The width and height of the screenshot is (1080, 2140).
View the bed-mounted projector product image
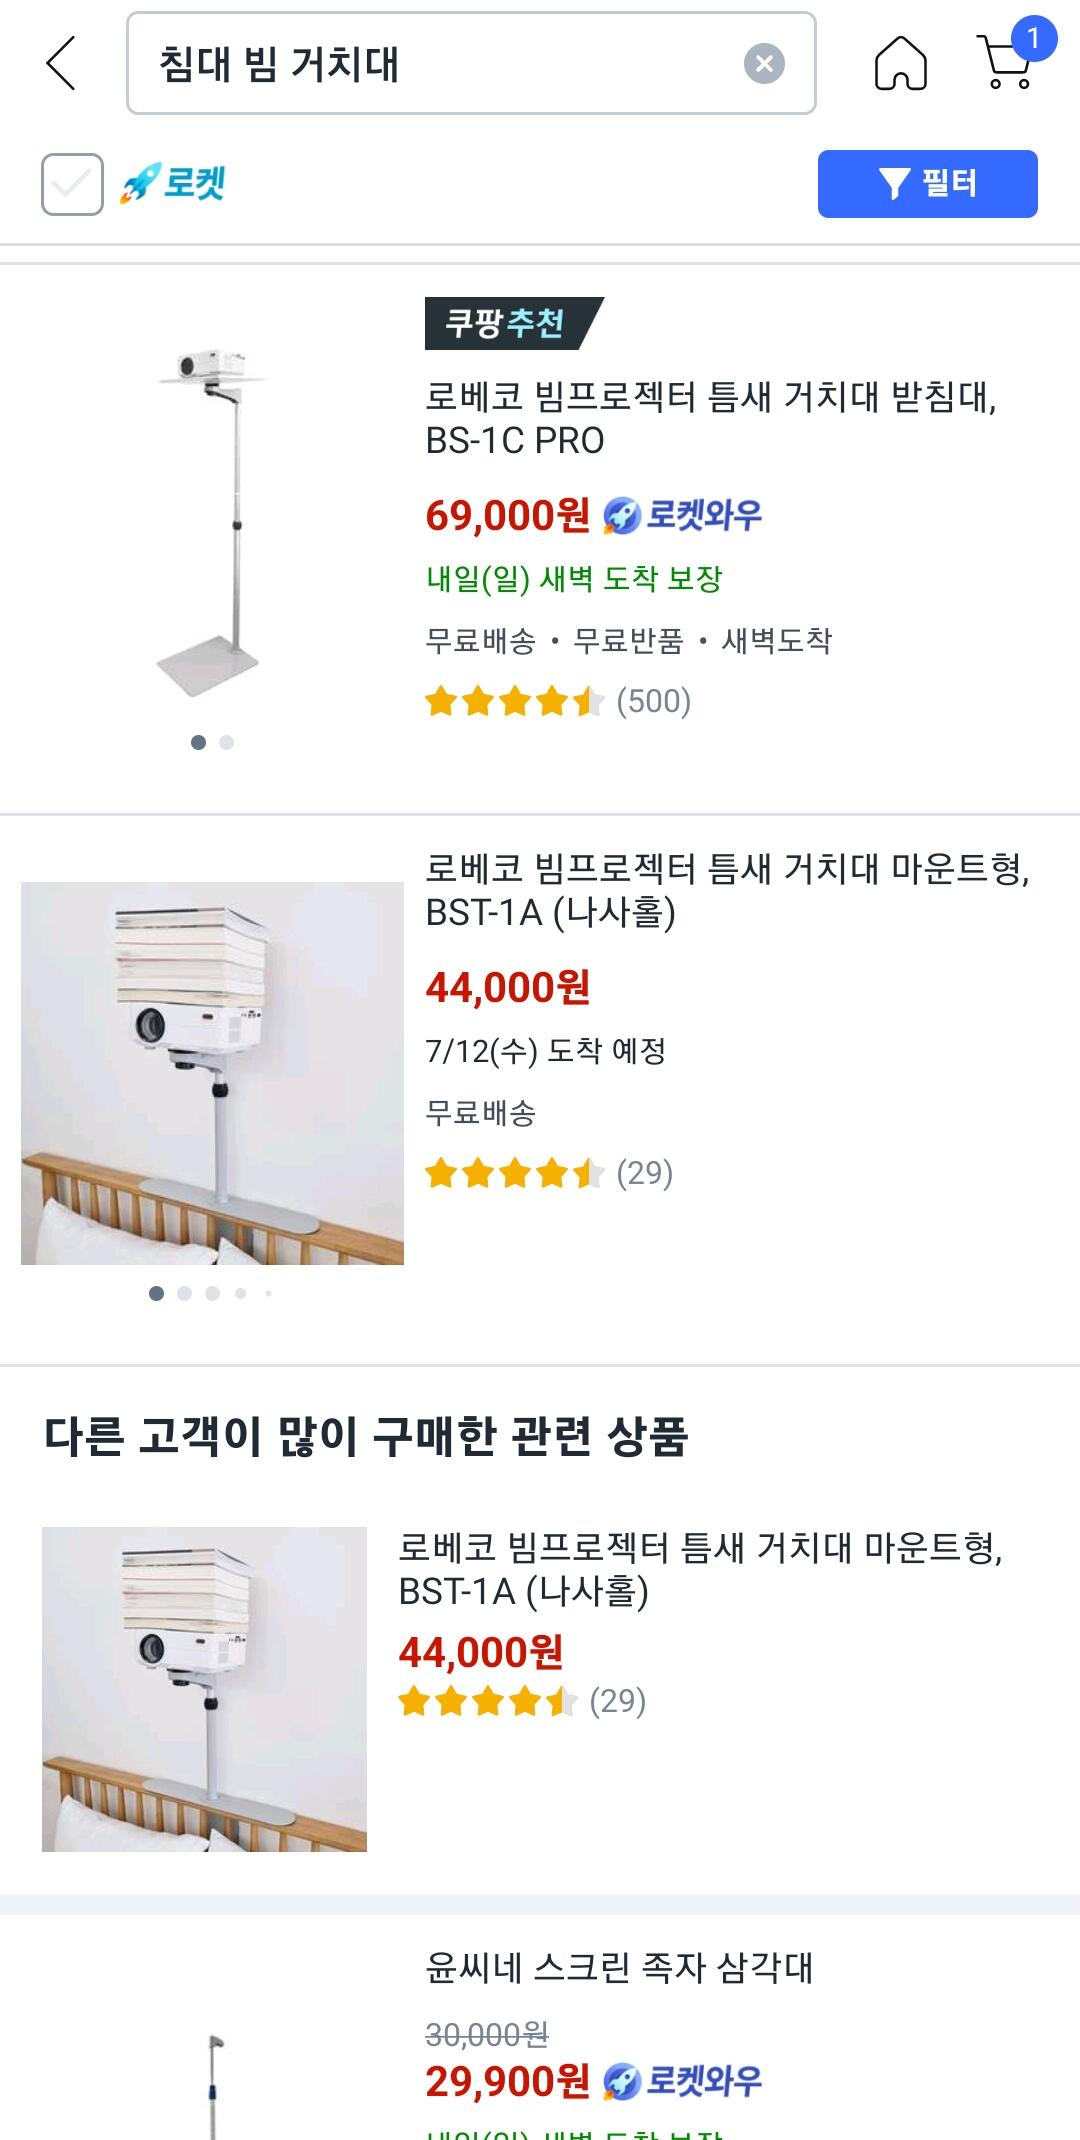click(x=212, y=1072)
